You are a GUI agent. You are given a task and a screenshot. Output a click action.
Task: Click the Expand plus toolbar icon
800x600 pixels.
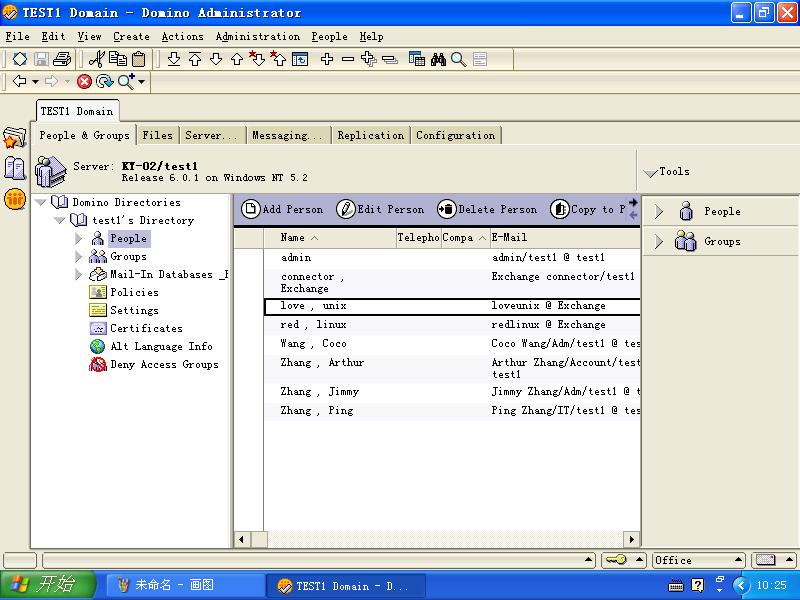click(327, 59)
